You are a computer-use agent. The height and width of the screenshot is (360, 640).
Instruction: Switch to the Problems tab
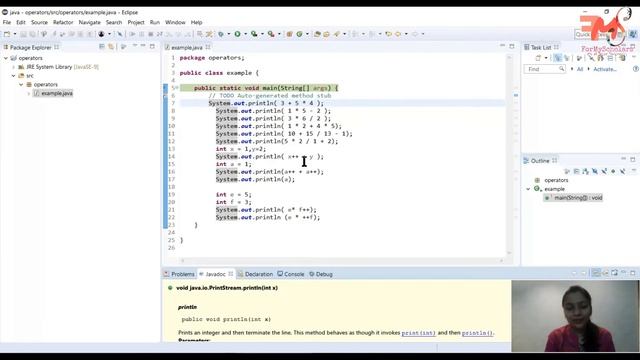(180, 274)
